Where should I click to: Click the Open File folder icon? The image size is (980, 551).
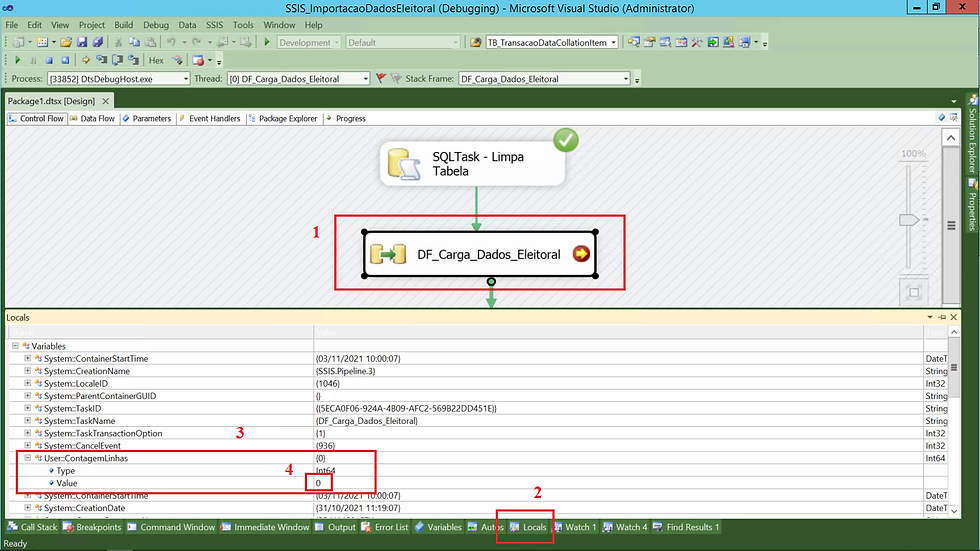coord(66,42)
